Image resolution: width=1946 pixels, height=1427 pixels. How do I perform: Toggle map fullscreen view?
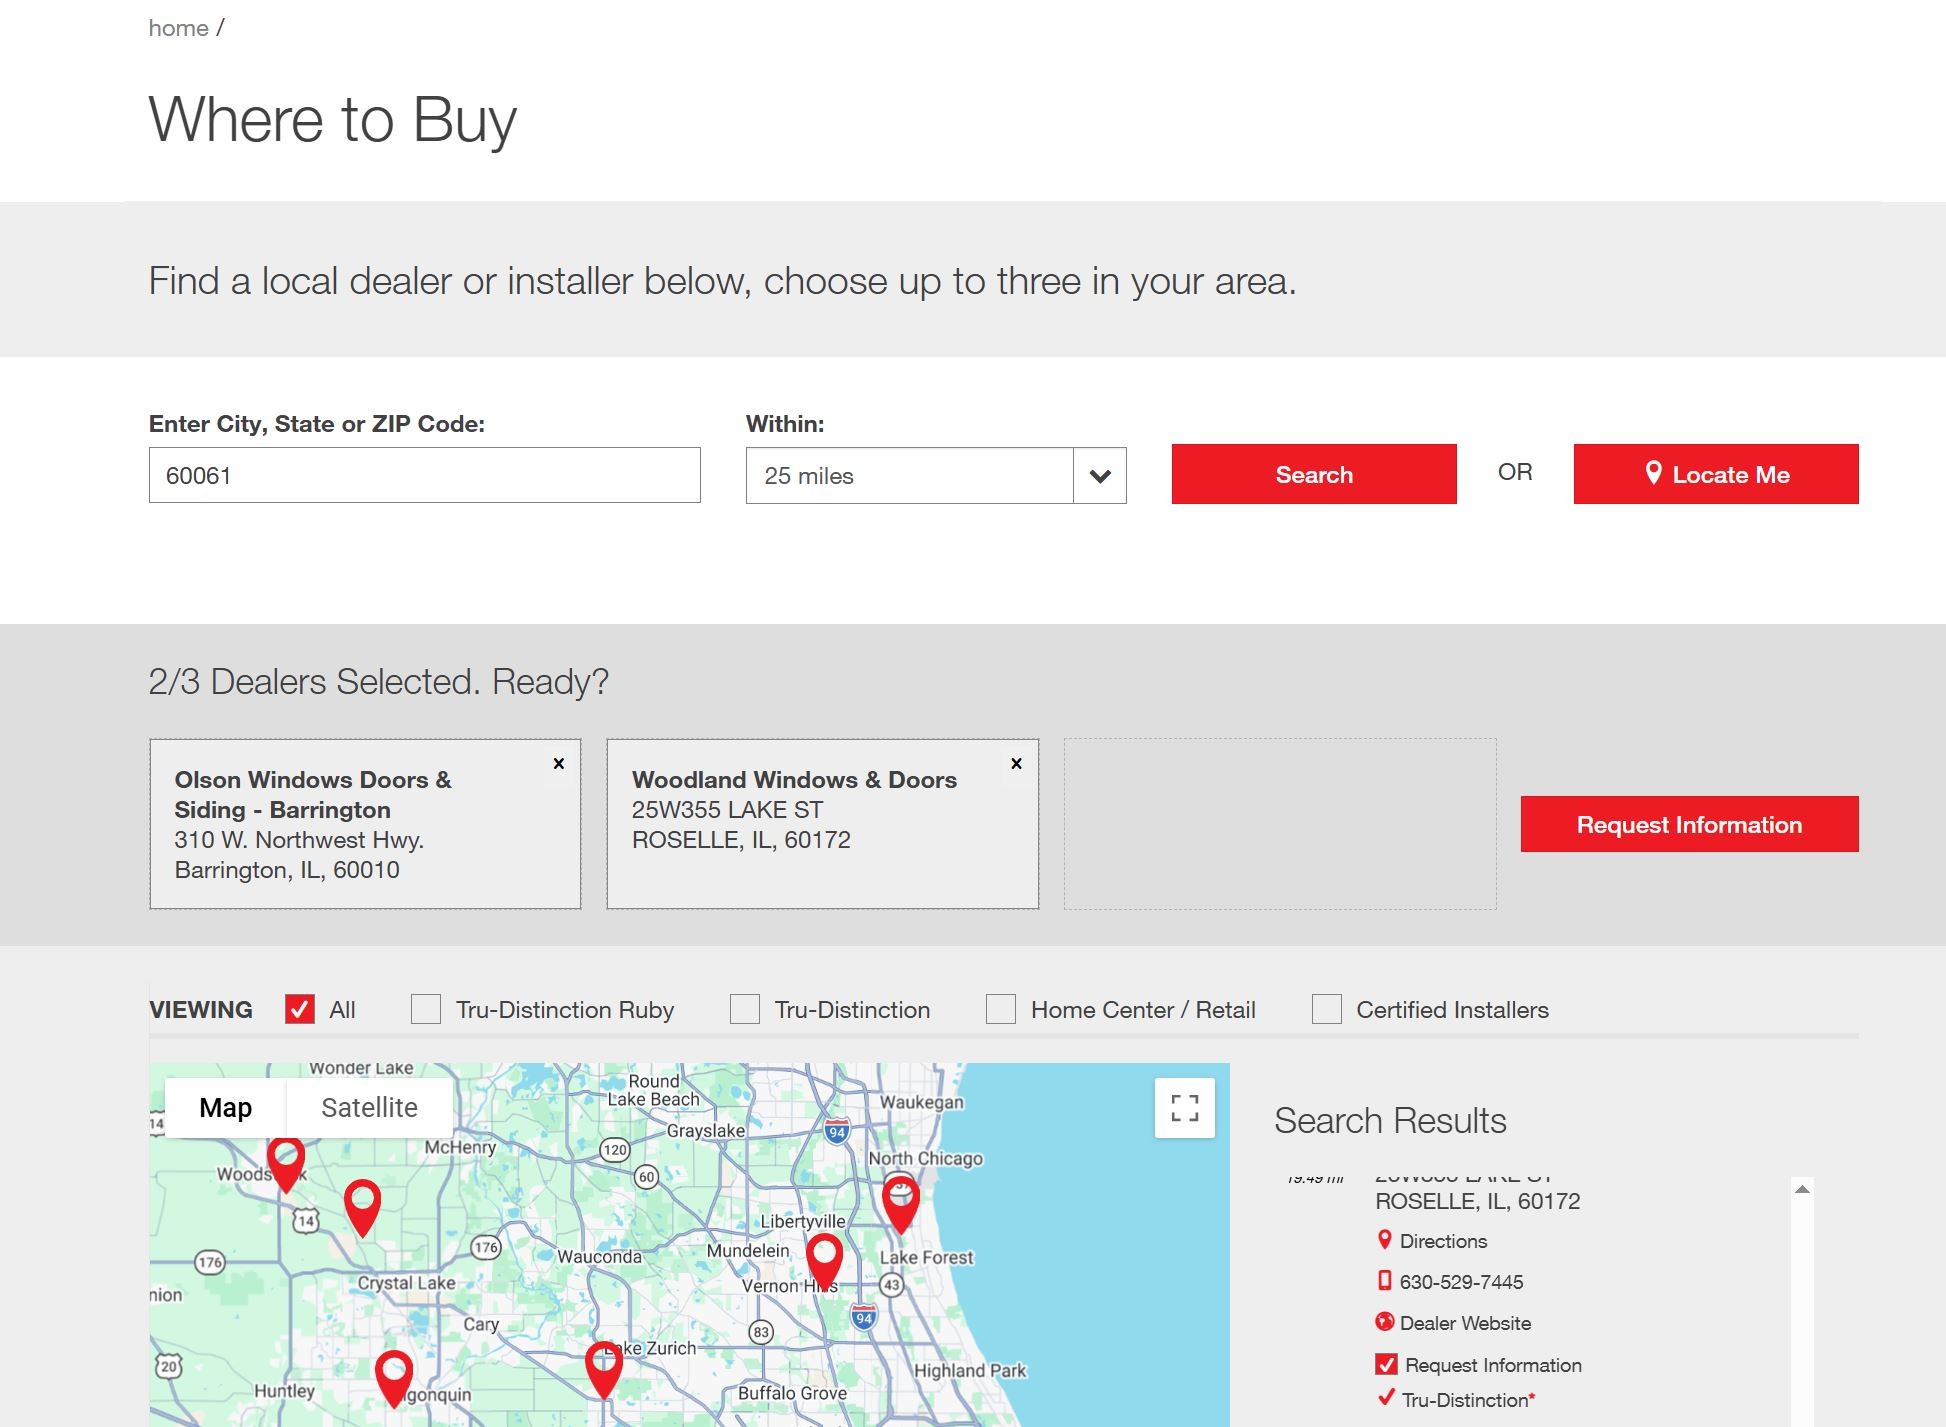click(x=1184, y=1108)
